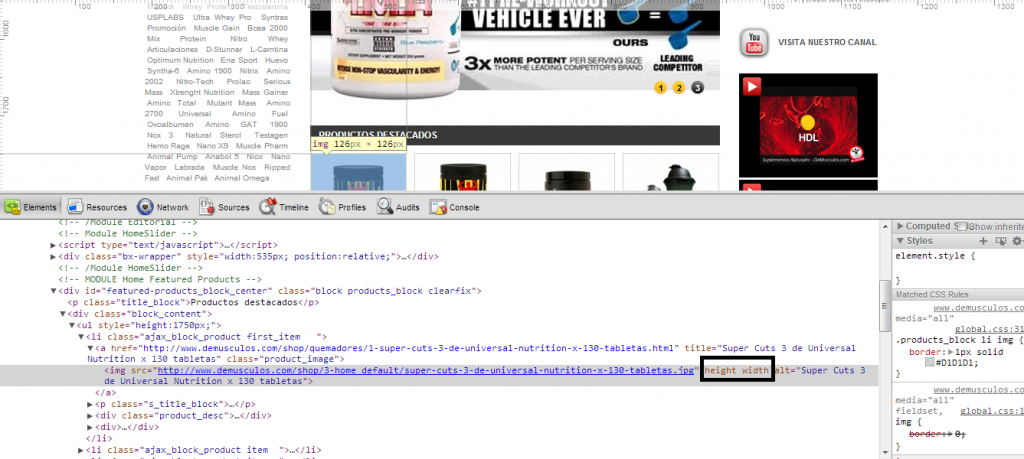Select the MODULE Home Featured Products comment

click(x=161, y=279)
